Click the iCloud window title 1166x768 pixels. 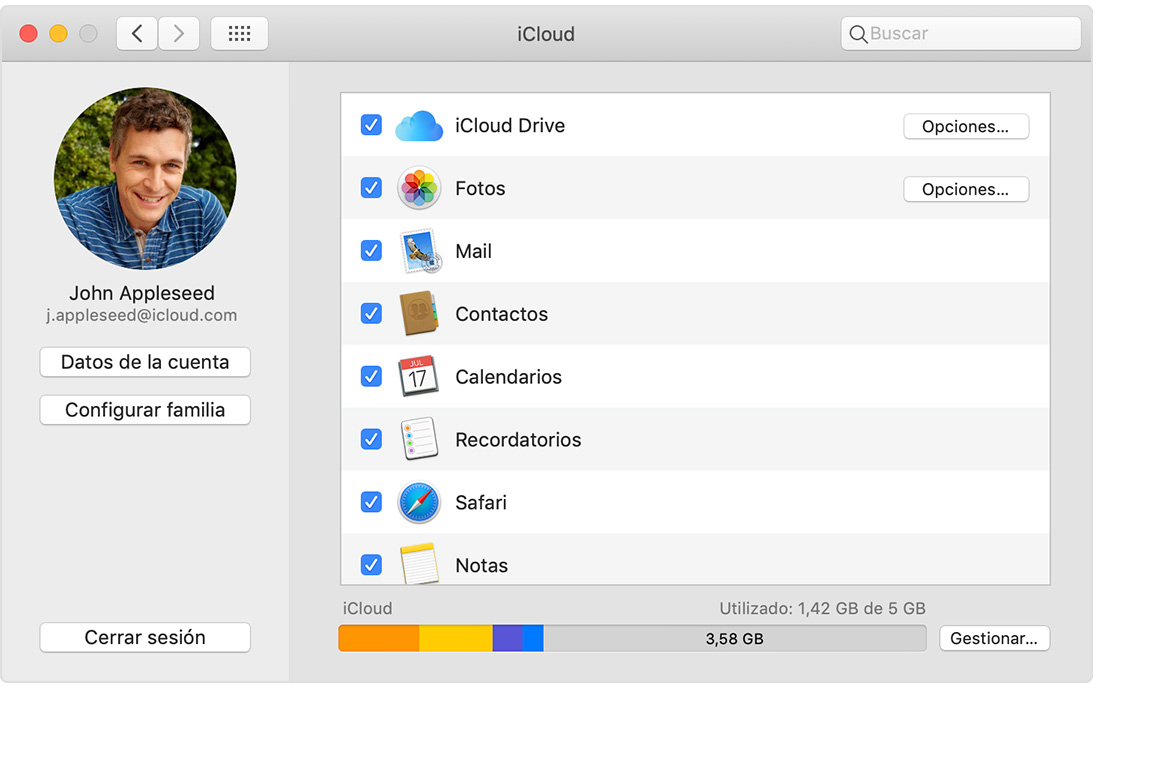click(x=546, y=34)
